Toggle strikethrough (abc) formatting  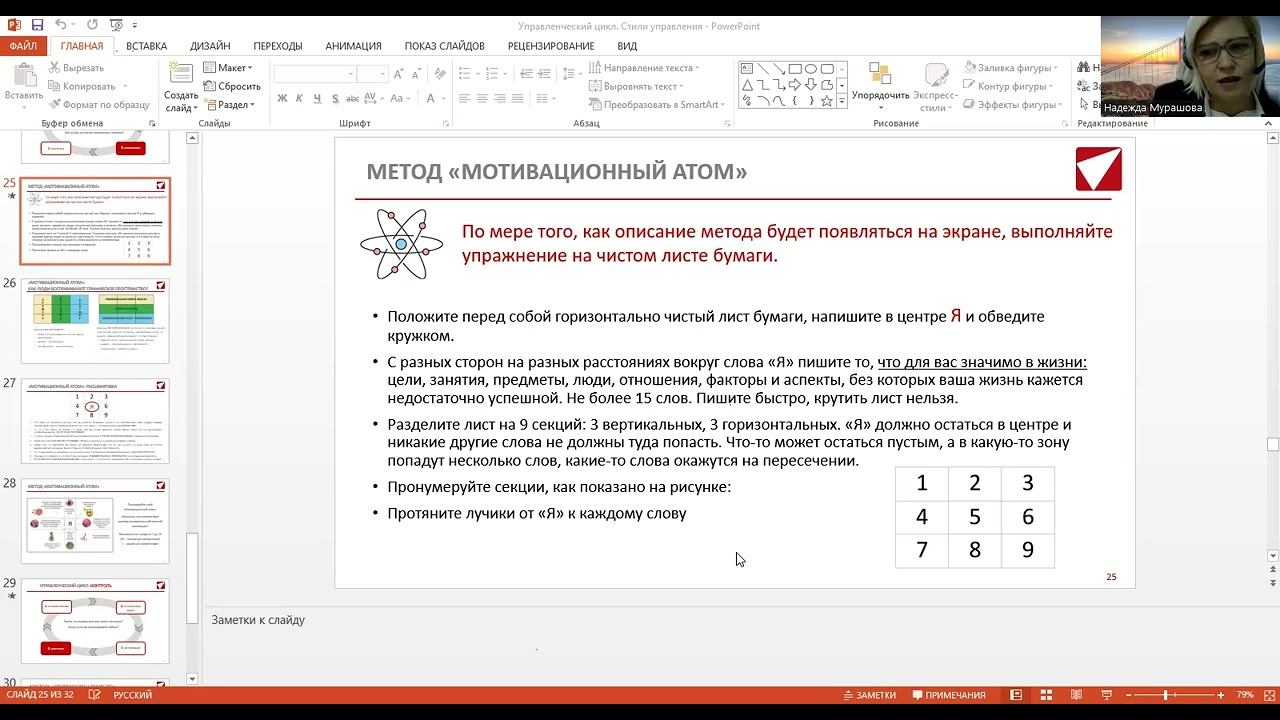click(355, 98)
